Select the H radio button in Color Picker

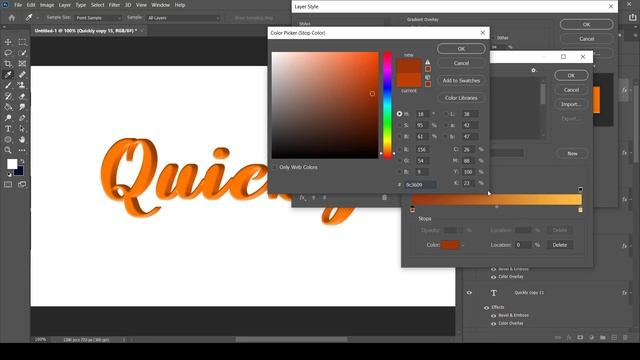(x=399, y=114)
